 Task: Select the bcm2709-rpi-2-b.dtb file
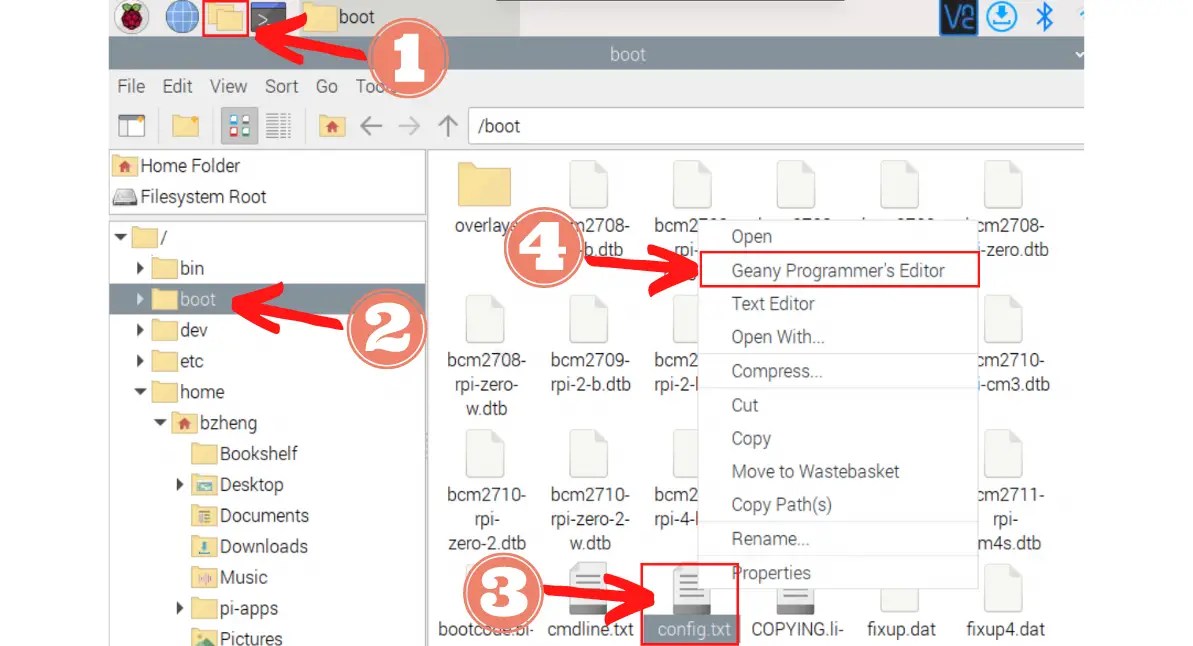coord(590,344)
